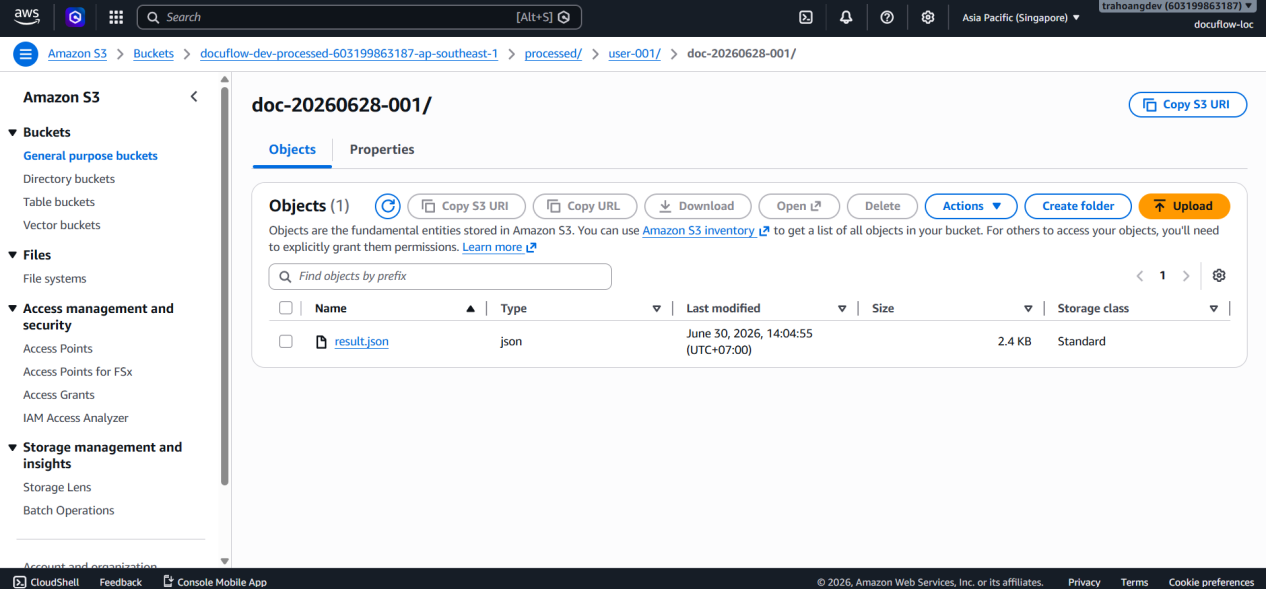Open the result.json object link
1266x589 pixels.
coord(362,342)
